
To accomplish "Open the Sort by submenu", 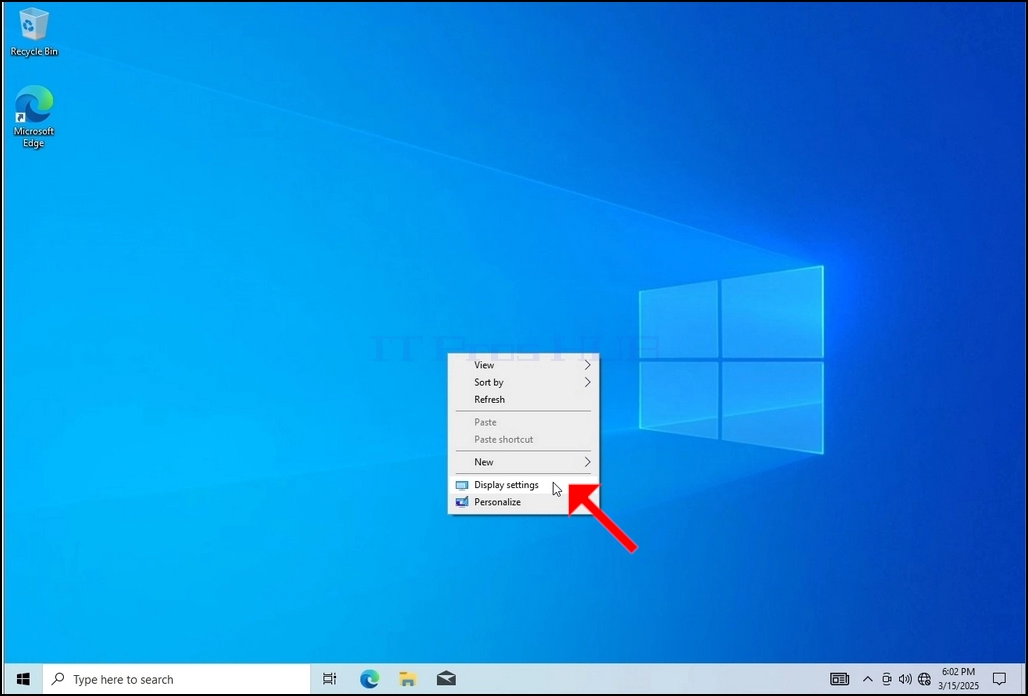I will click(x=523, y=382).
